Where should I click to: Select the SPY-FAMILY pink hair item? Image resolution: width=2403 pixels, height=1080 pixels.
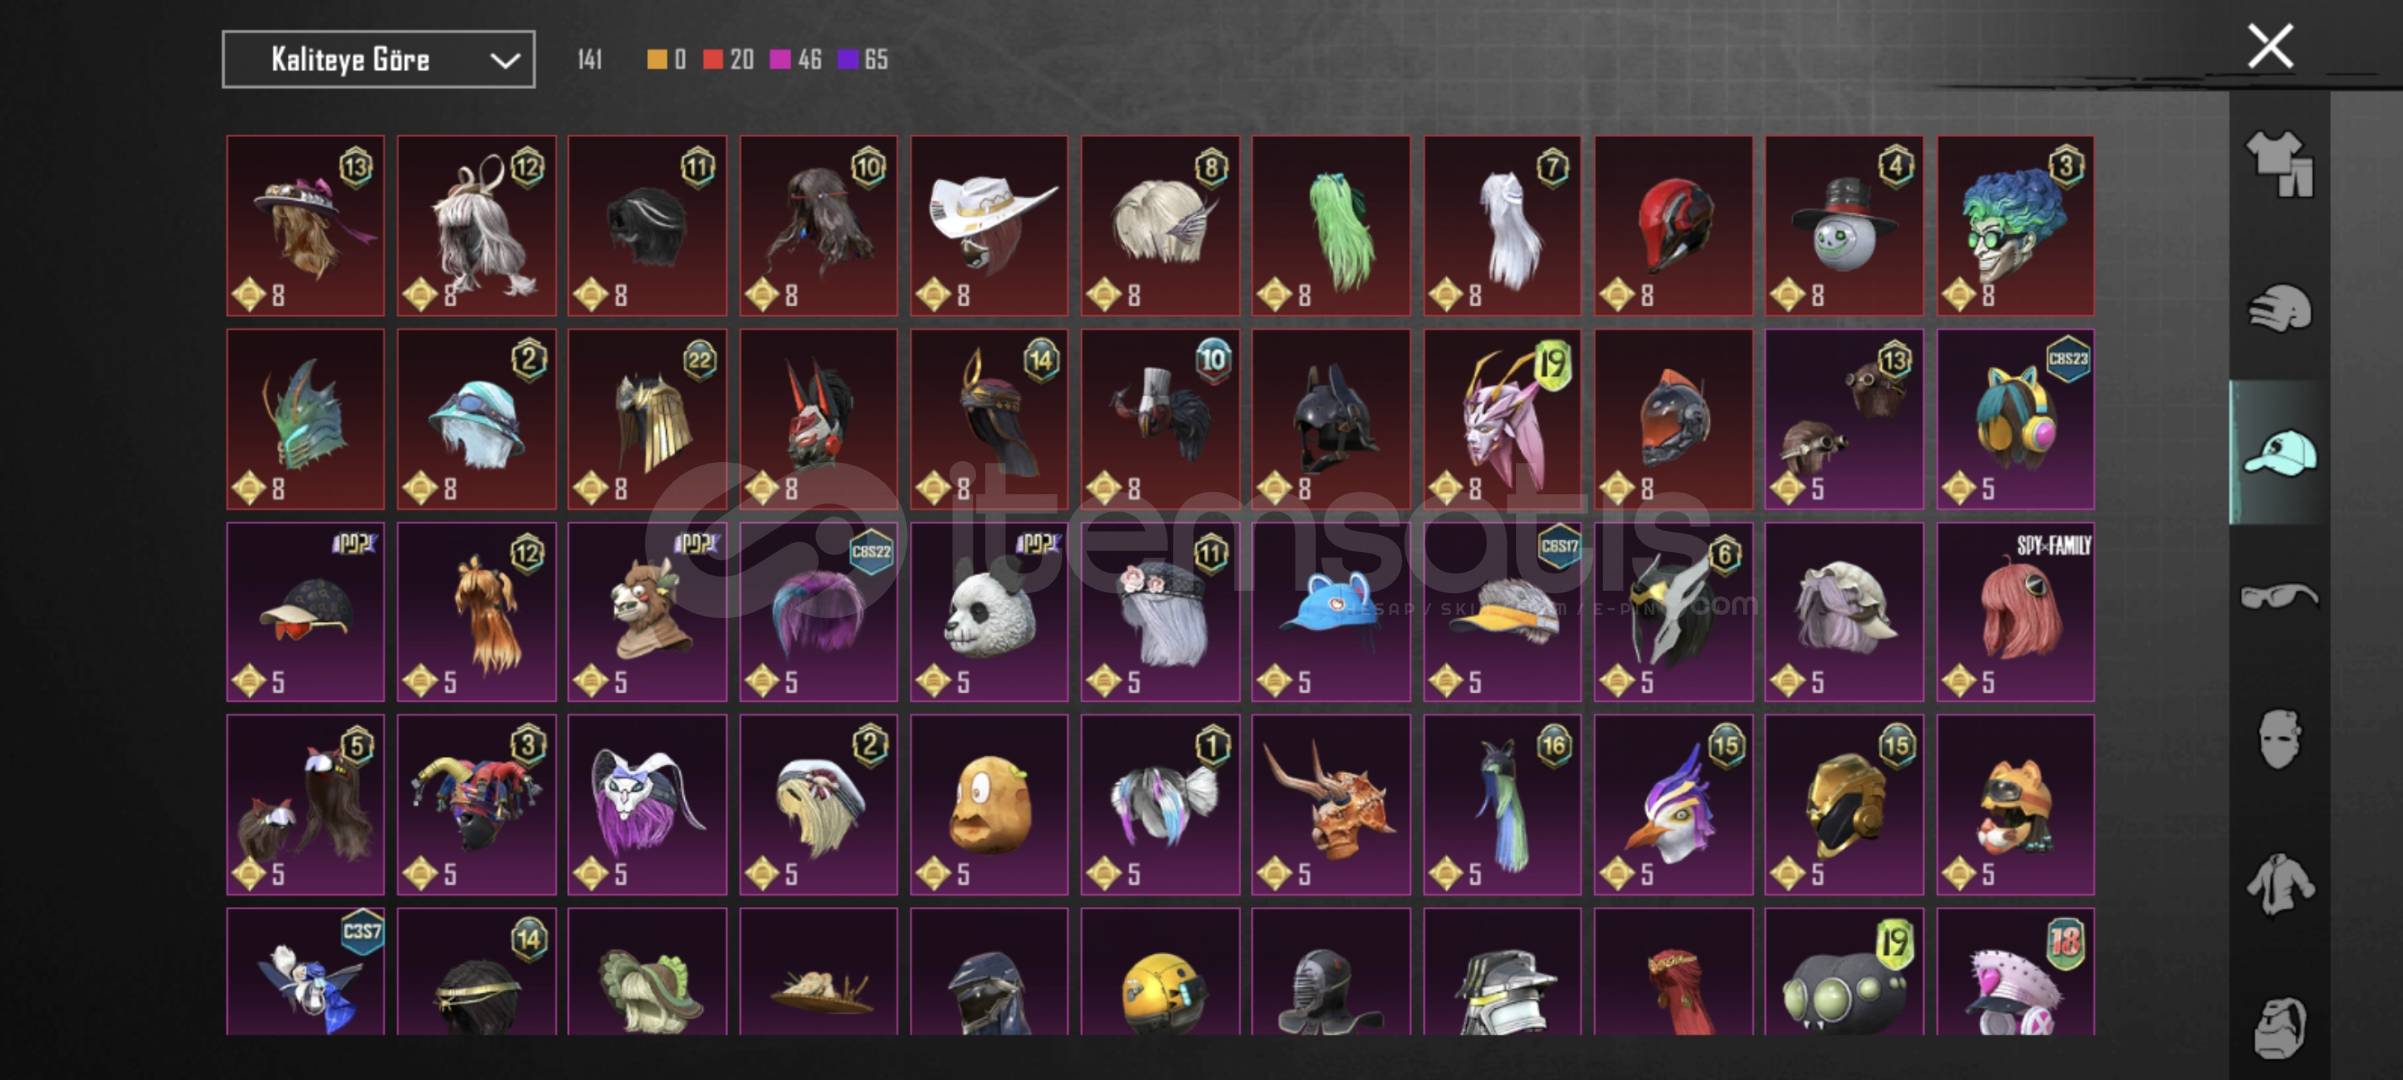pyautogui.click(x=2015, y=612)
